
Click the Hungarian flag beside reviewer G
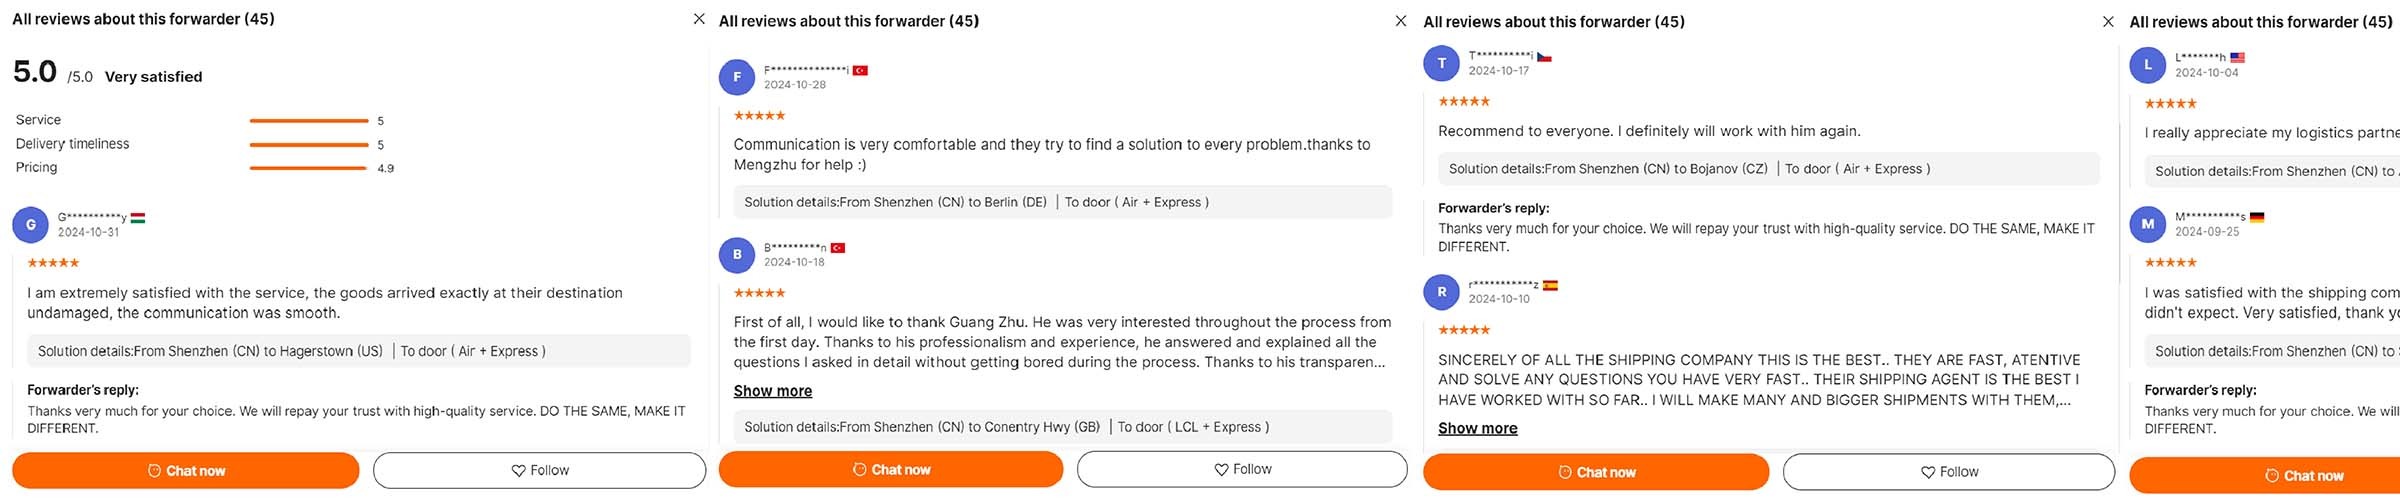pos(138,217)
